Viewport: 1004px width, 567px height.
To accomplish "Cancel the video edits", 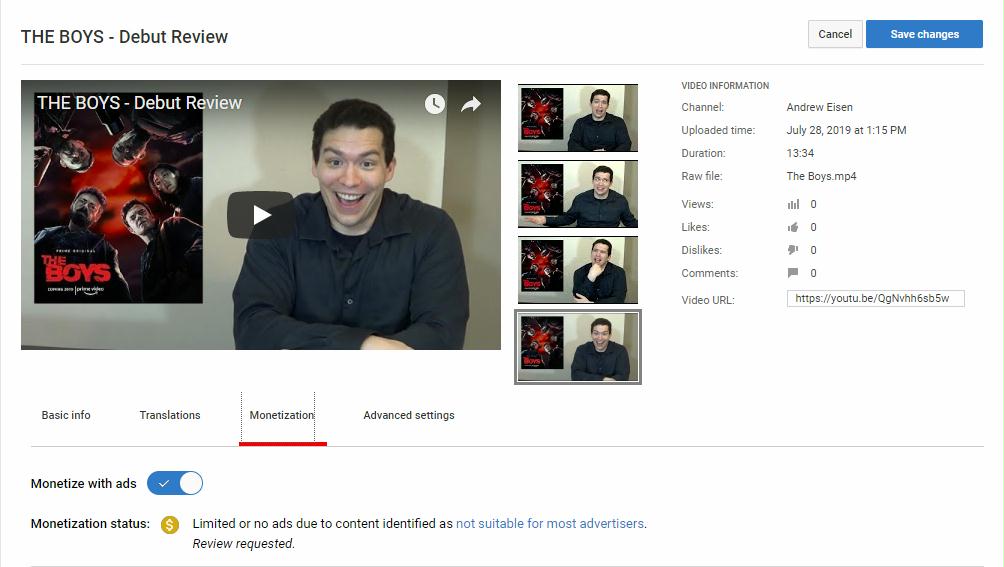I will point(835,34).
